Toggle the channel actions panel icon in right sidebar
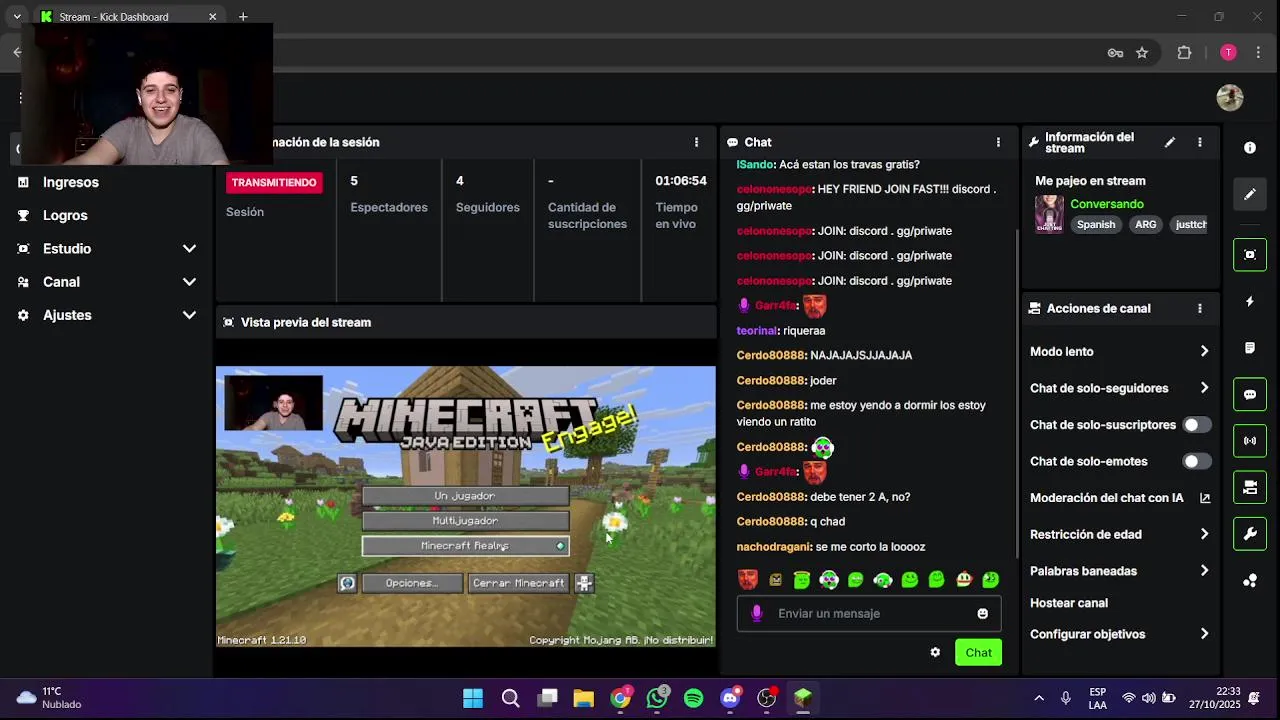The width and height of the screenshot is (1280, 720). tap(1250, 487)
